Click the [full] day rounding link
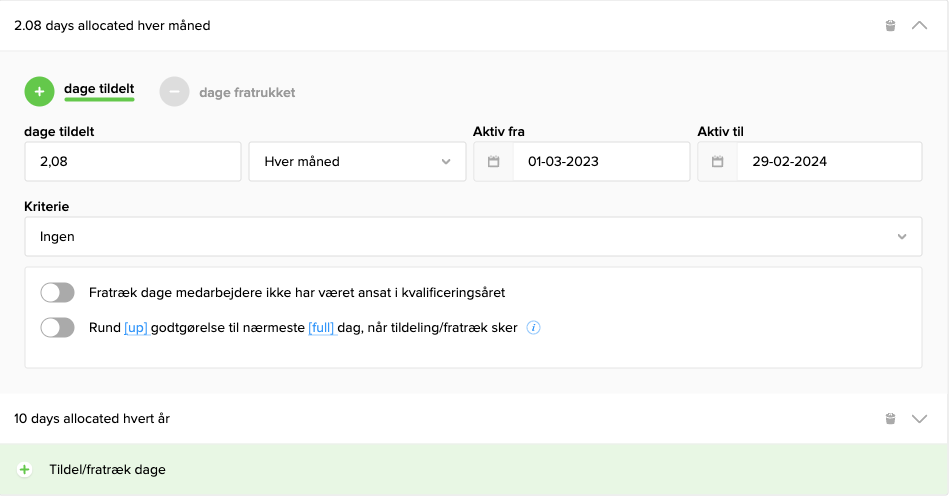This screenshot has height=499, width=950. pos(321,328)
